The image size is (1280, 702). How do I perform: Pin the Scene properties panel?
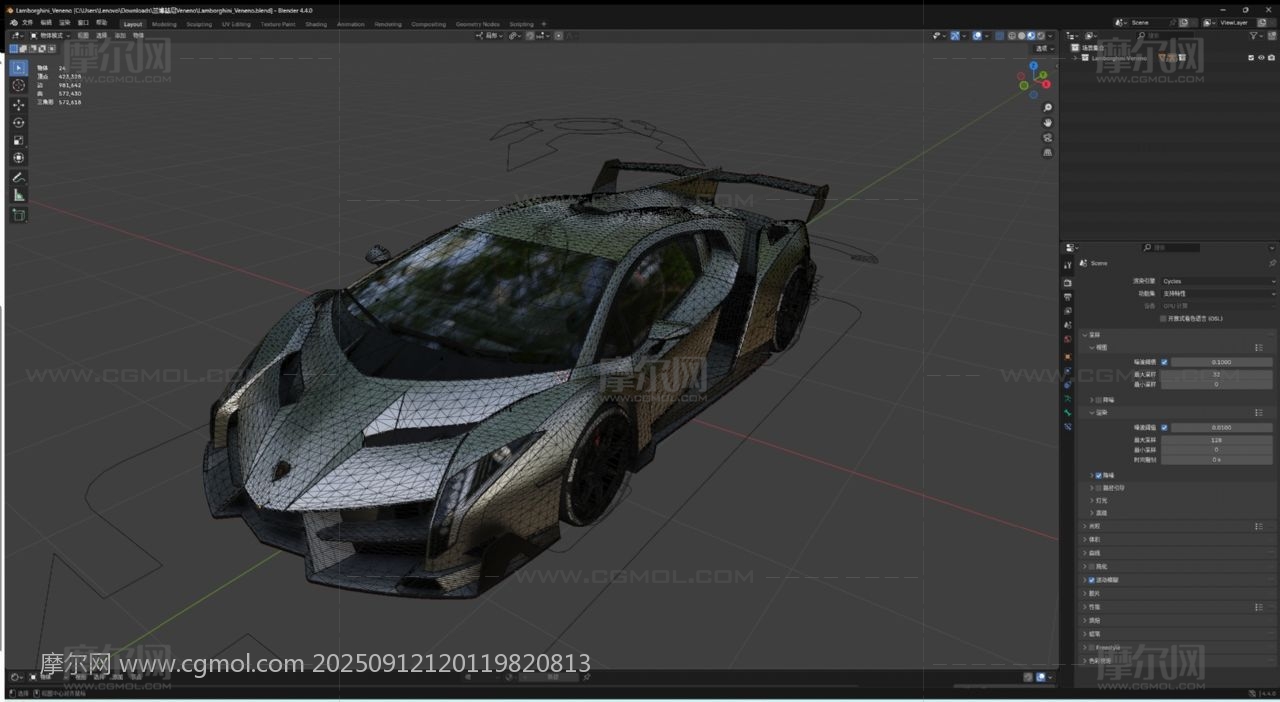(1272, 263)
